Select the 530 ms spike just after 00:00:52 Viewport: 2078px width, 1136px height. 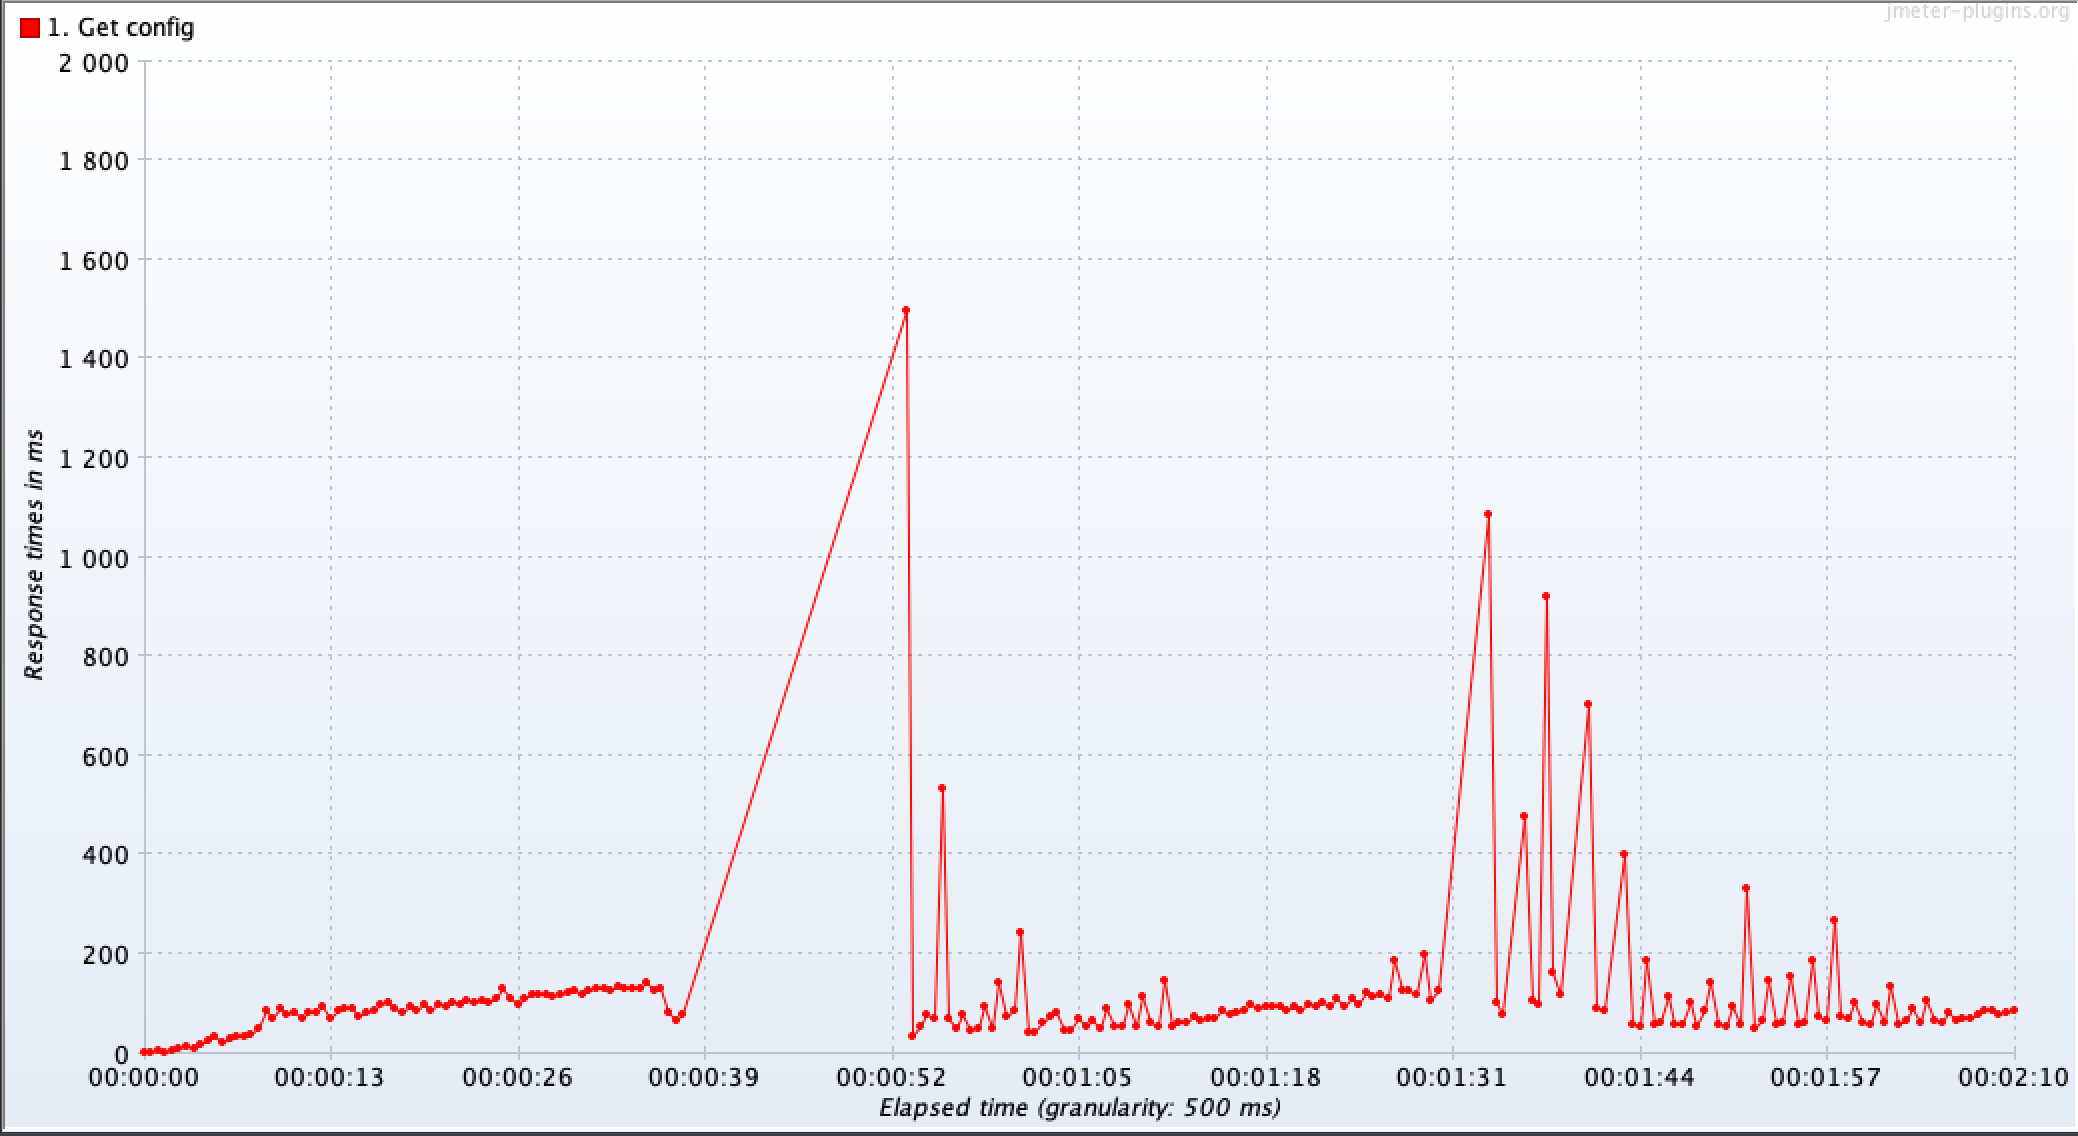point(941,787)
